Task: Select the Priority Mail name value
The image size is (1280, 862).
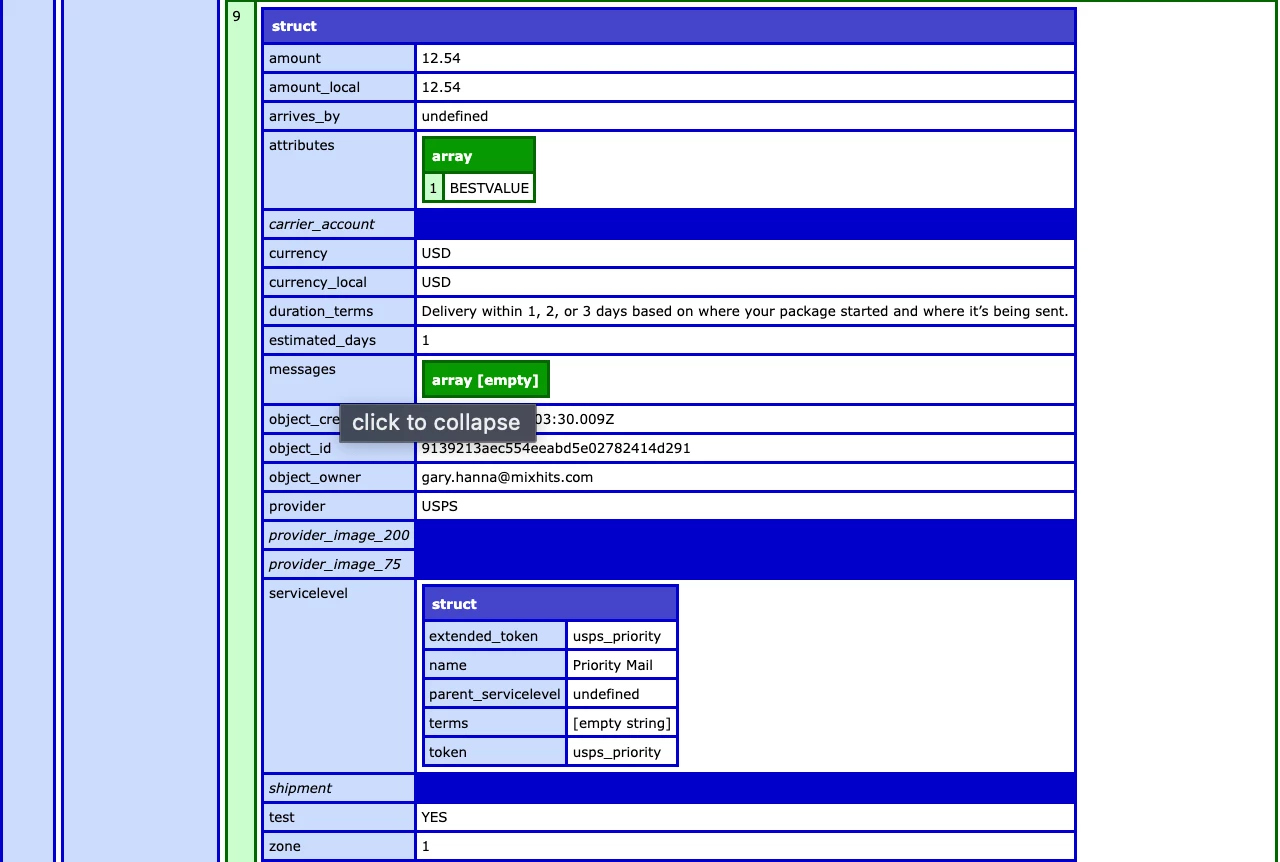Action: [613, 665]
